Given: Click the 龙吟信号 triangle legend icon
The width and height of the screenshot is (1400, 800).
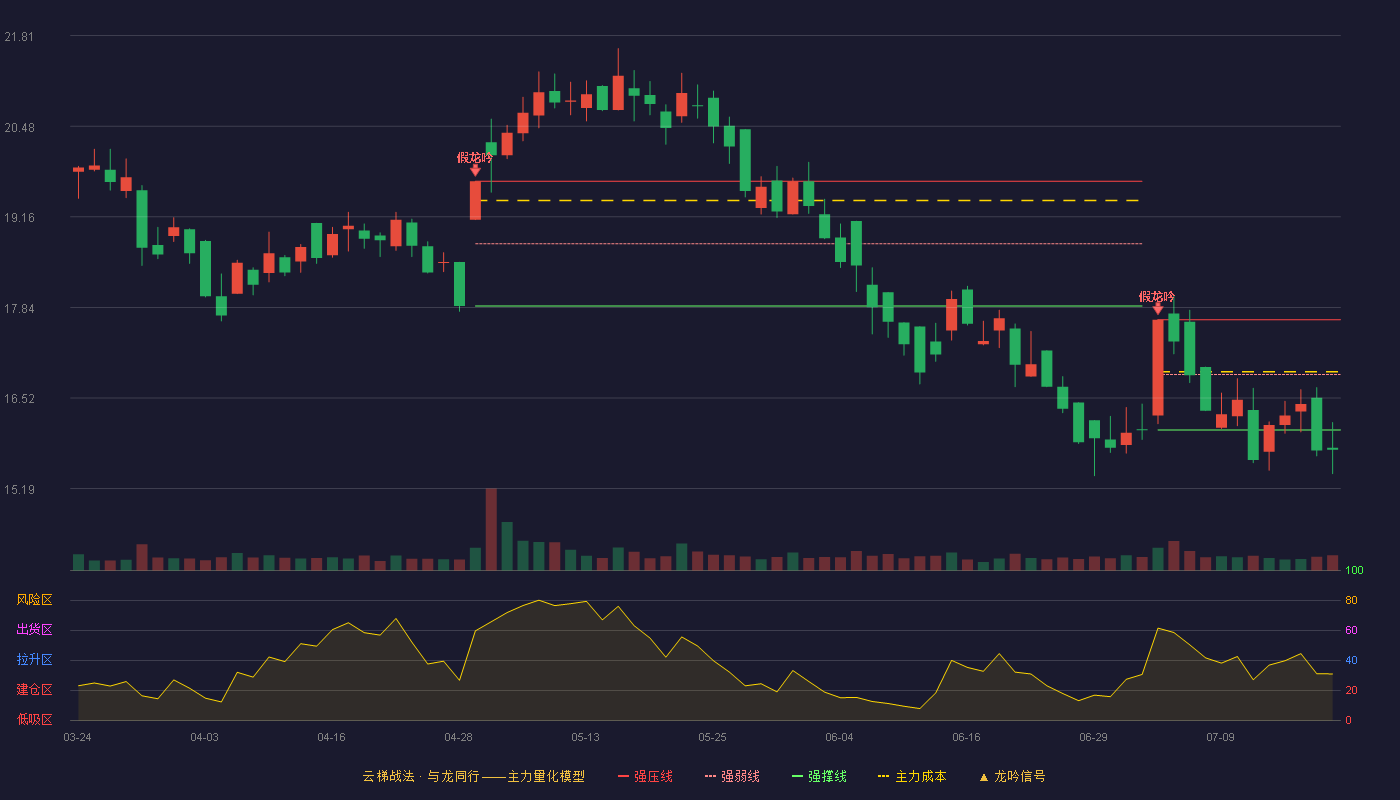Looking at the screenshot, I should click(983, 777).
